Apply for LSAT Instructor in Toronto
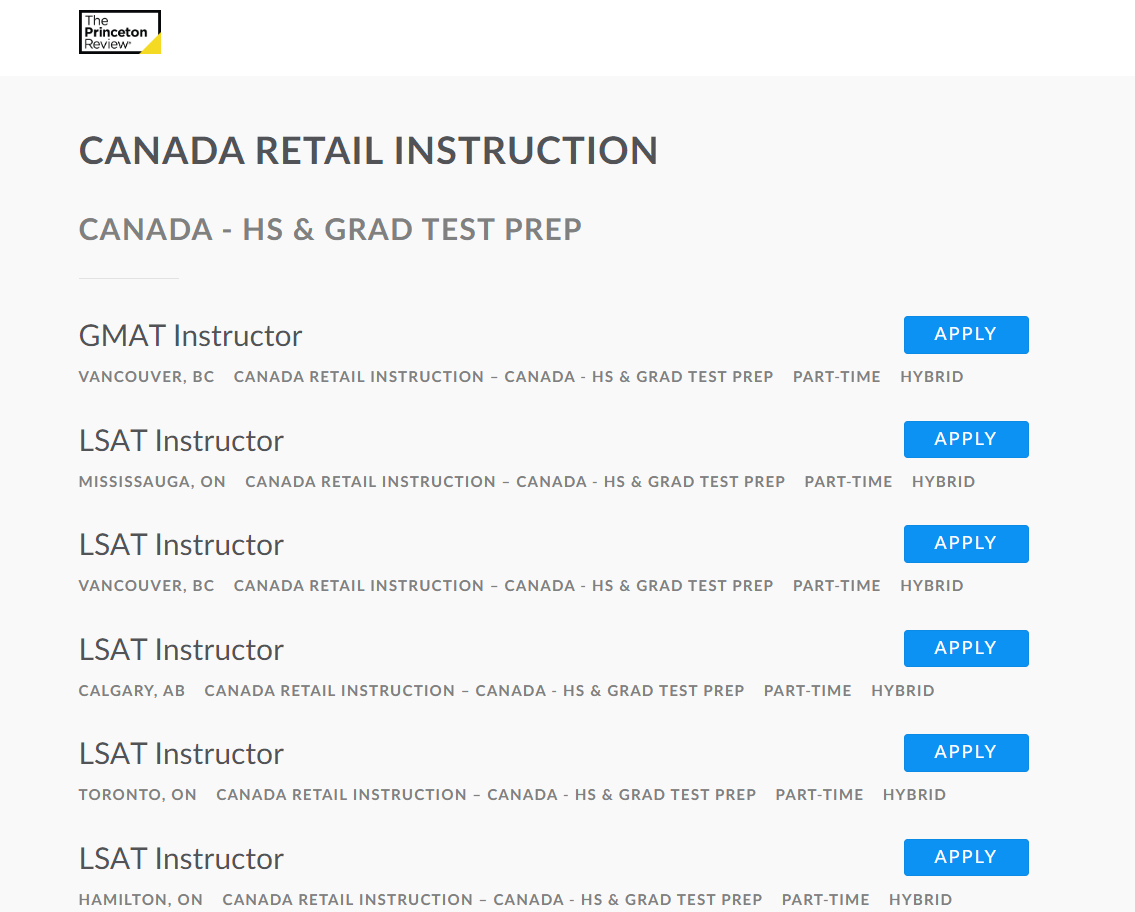The height and width of the screenshot is (912, 1135). 965,753
